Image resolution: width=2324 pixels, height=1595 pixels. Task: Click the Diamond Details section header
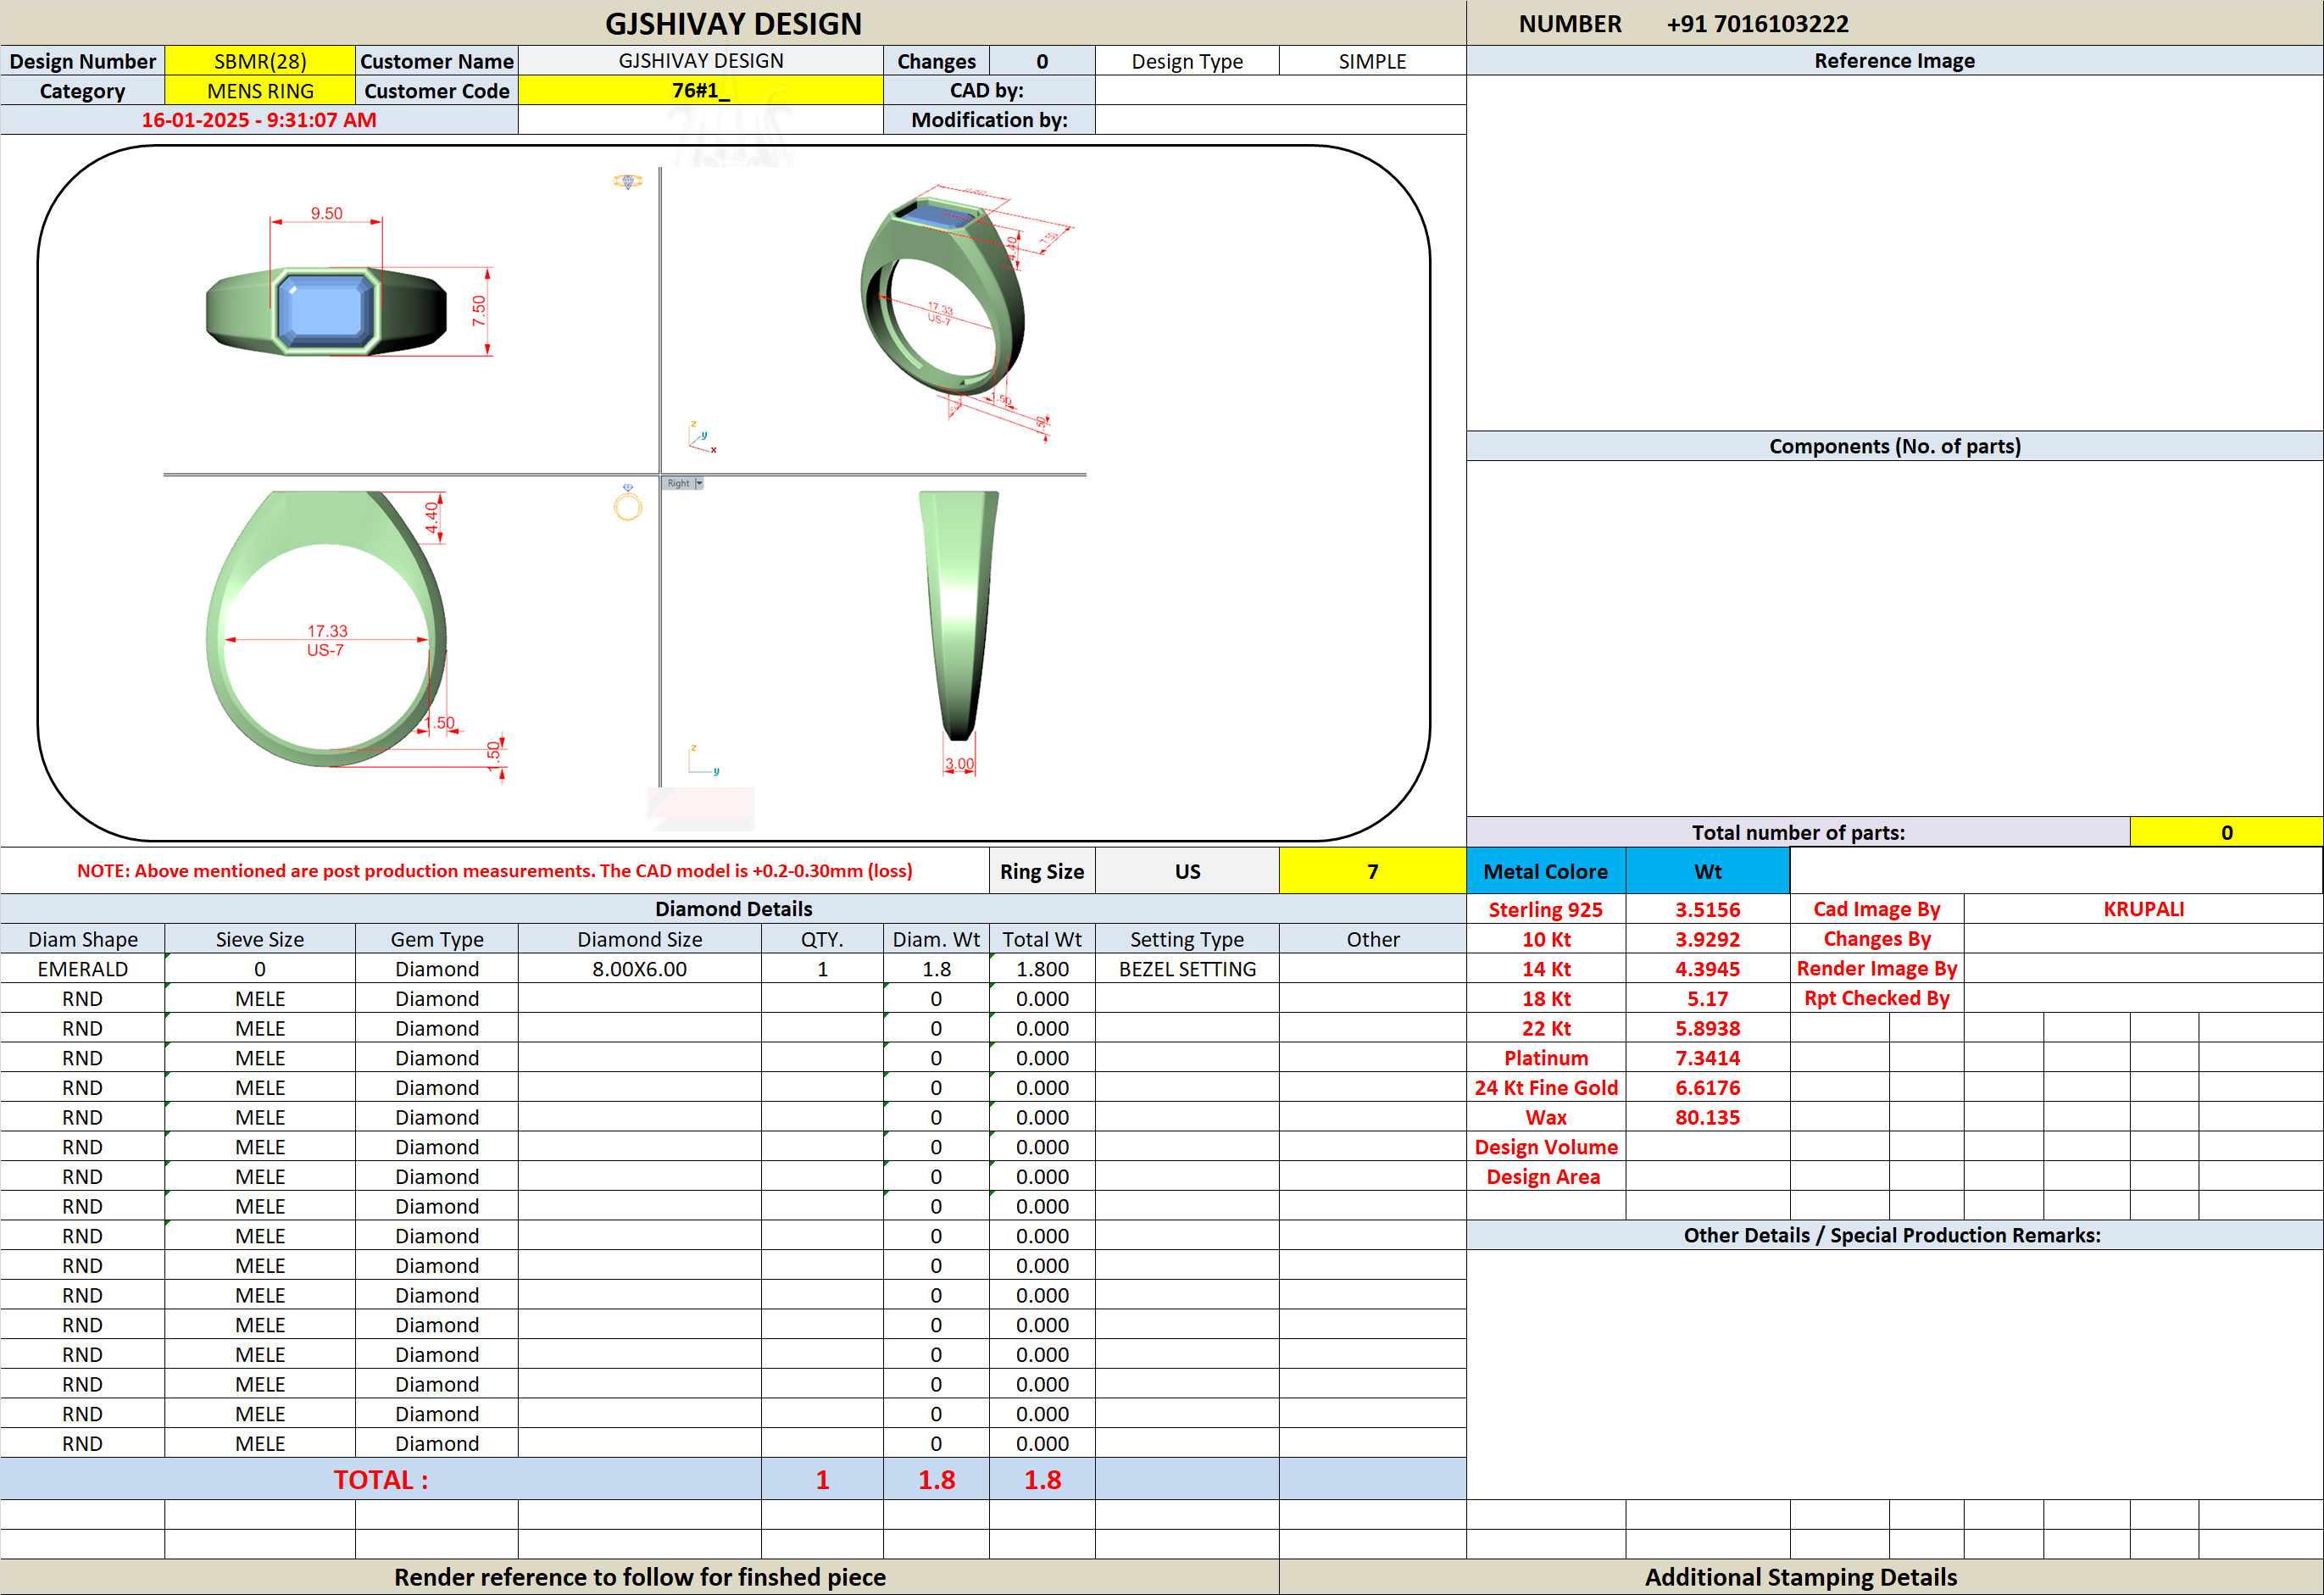(733, 909)
